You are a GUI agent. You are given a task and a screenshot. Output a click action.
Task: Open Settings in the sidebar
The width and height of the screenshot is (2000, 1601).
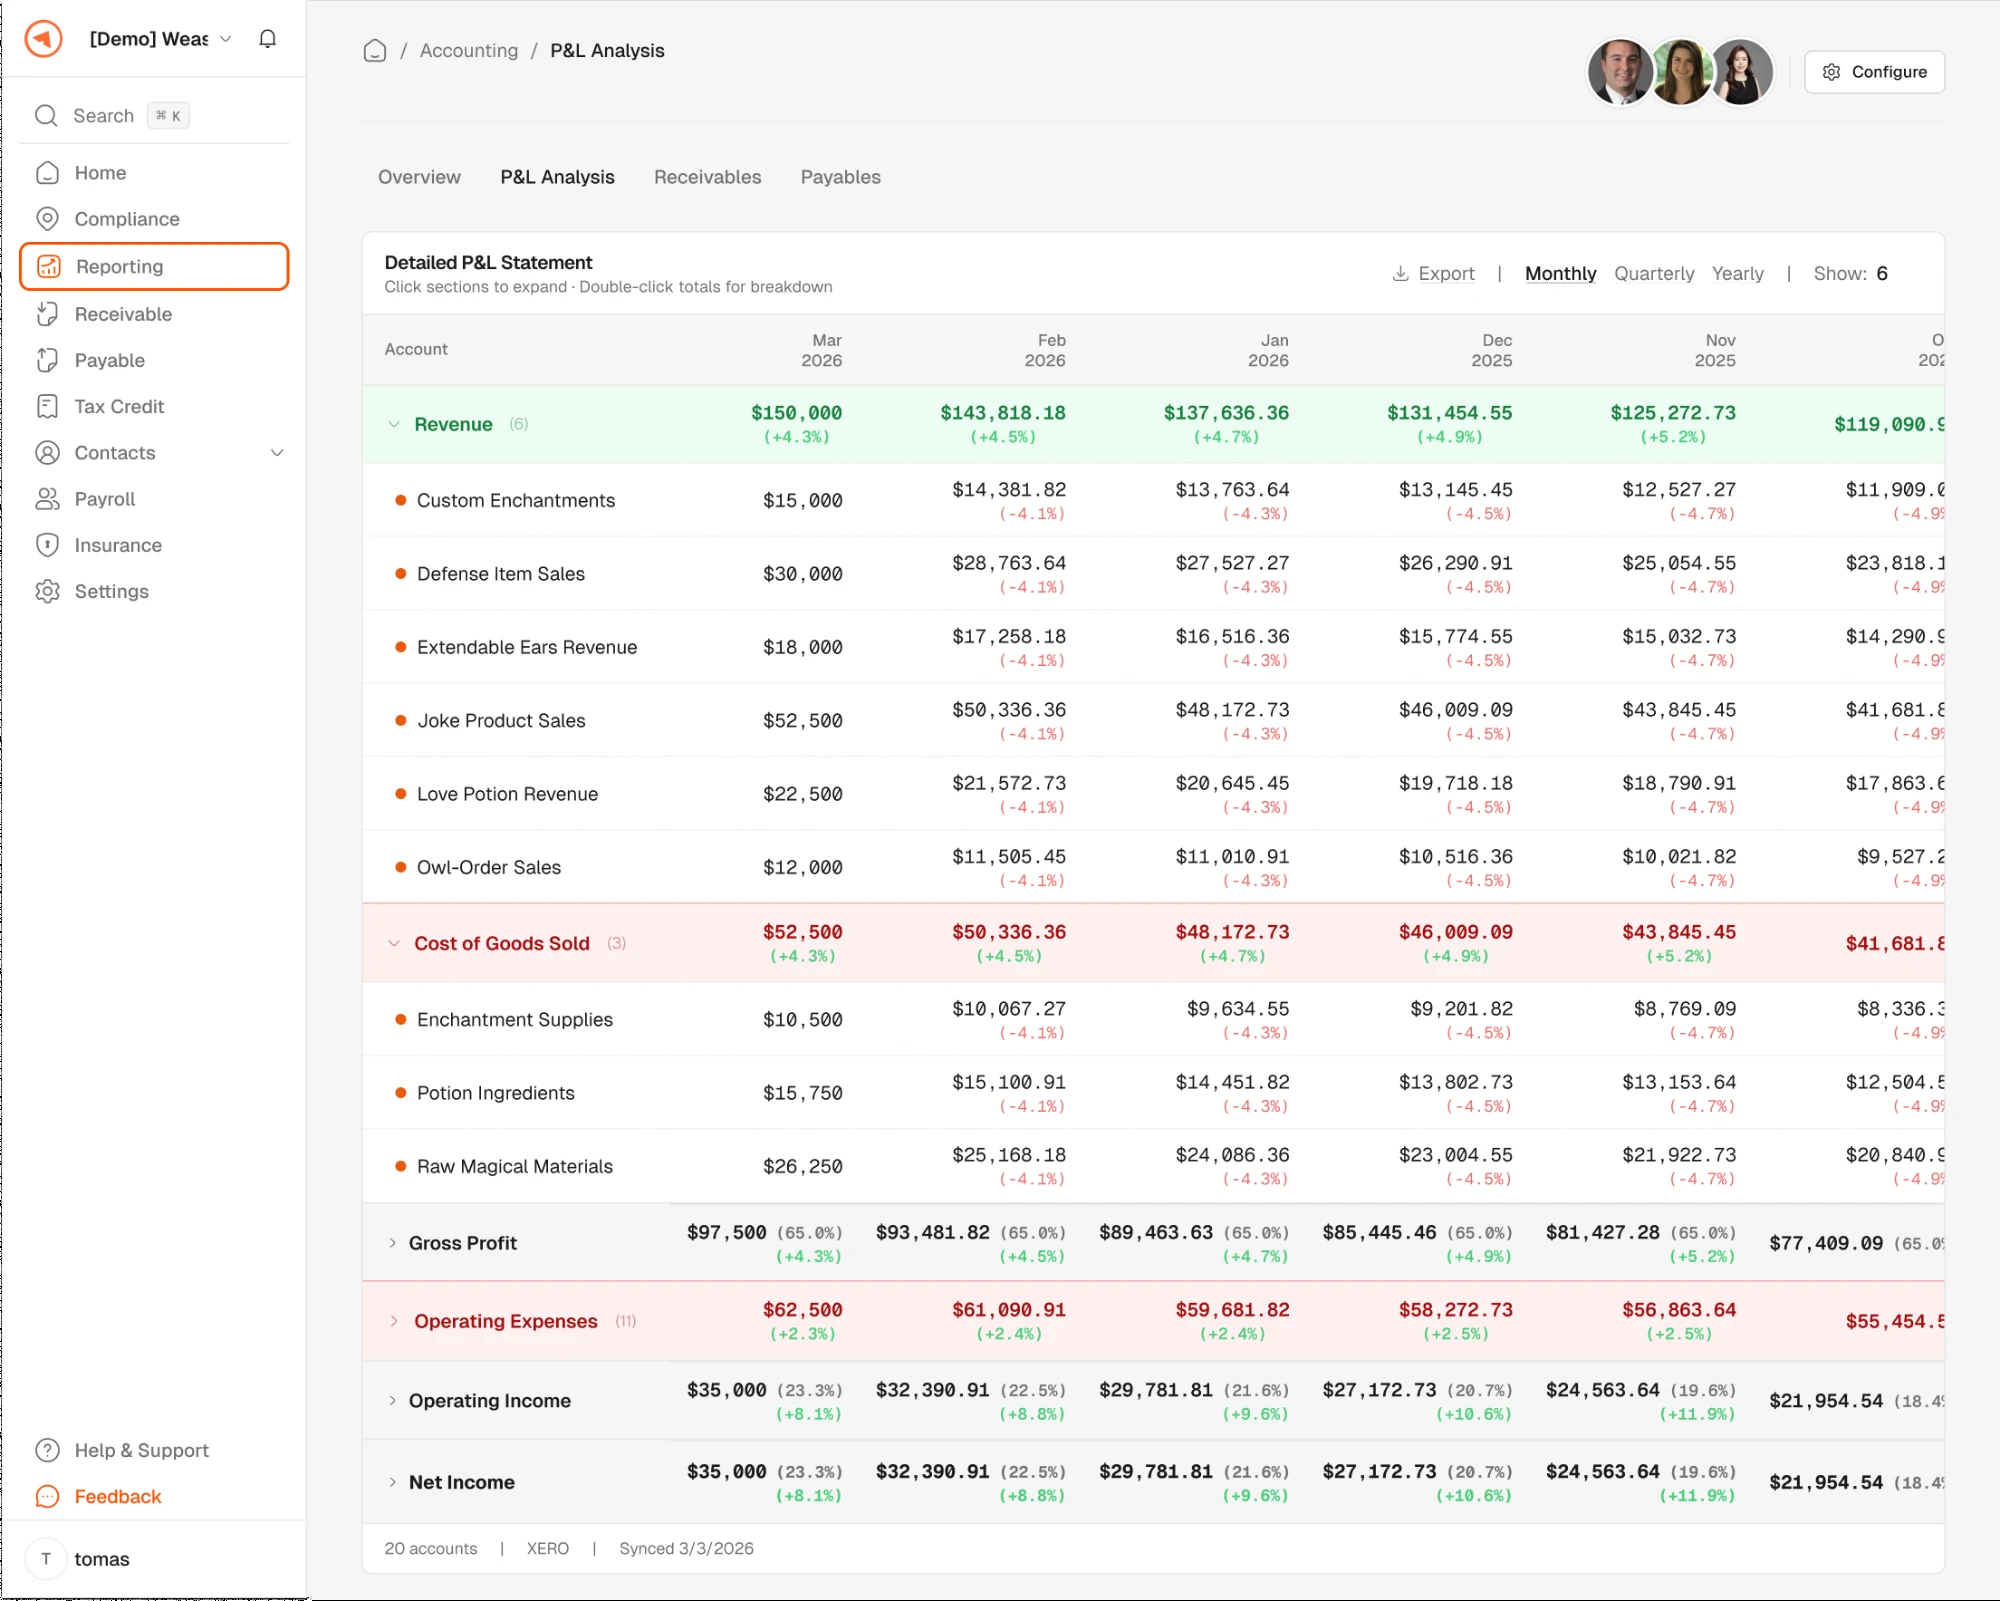(154, 591)
